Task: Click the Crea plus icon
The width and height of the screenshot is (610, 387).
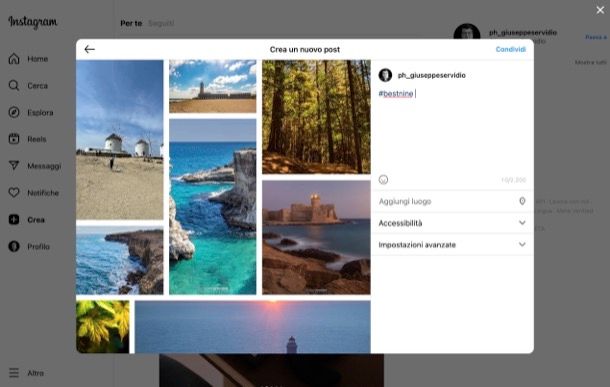Action: pos(14,220)
